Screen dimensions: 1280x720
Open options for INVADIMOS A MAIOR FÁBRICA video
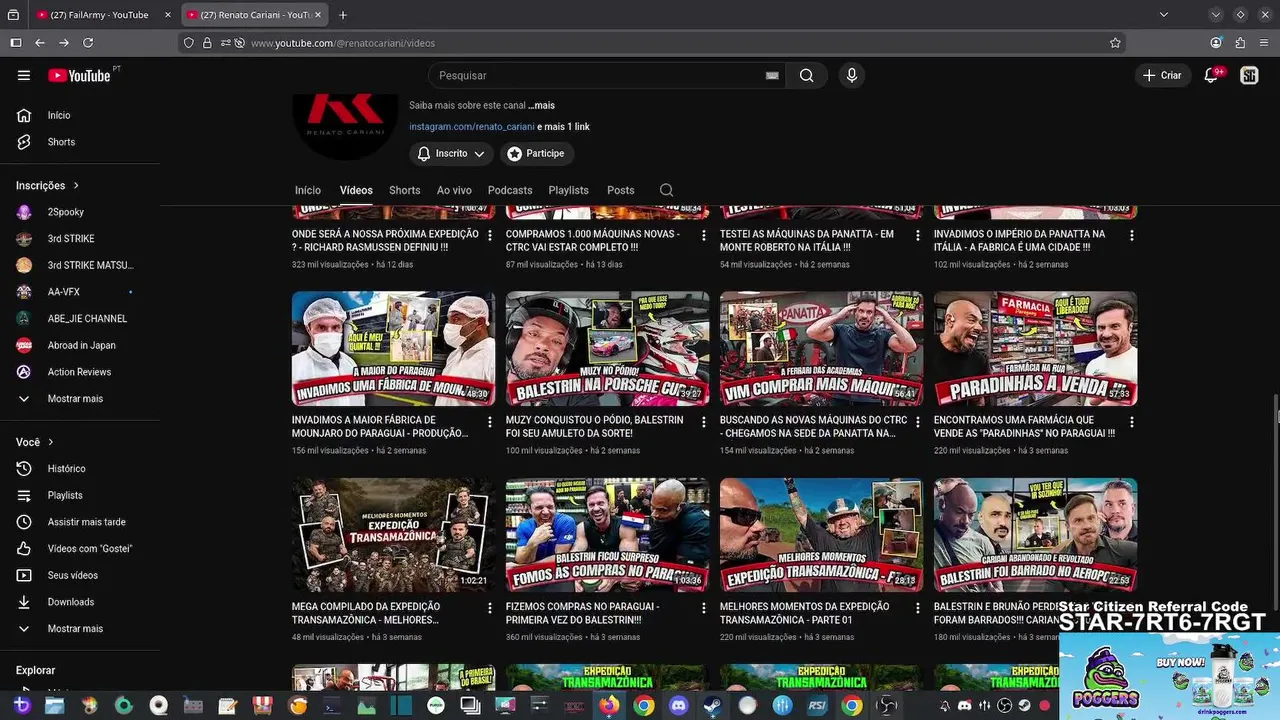(x=490, y=422)
